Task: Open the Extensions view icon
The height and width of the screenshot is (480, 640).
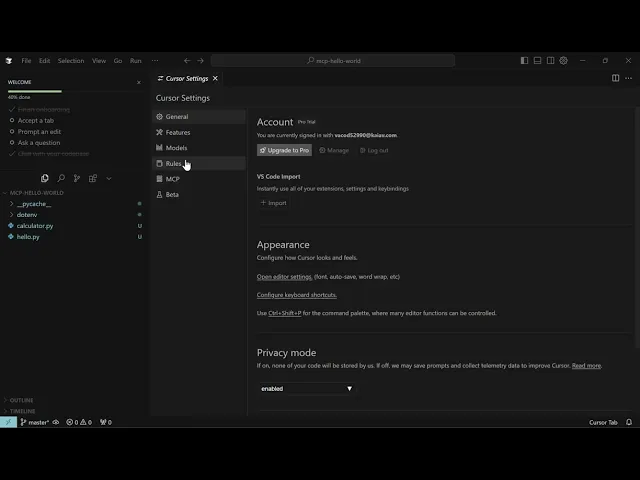Action: coord(93,178)
